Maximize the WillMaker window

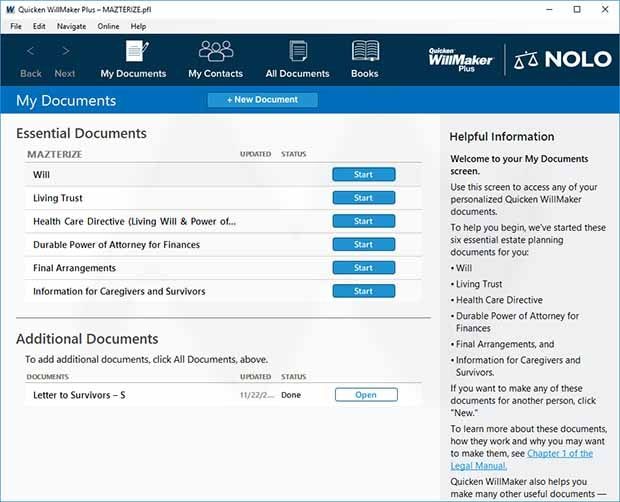coord(577,9)
